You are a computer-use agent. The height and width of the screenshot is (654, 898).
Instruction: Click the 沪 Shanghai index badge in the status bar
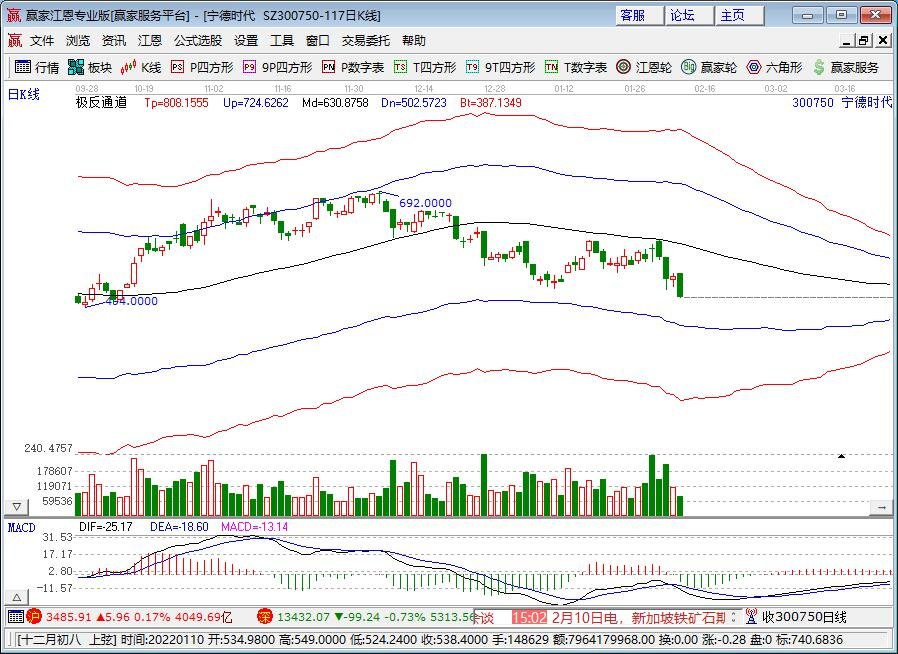(x=34, y=617)
